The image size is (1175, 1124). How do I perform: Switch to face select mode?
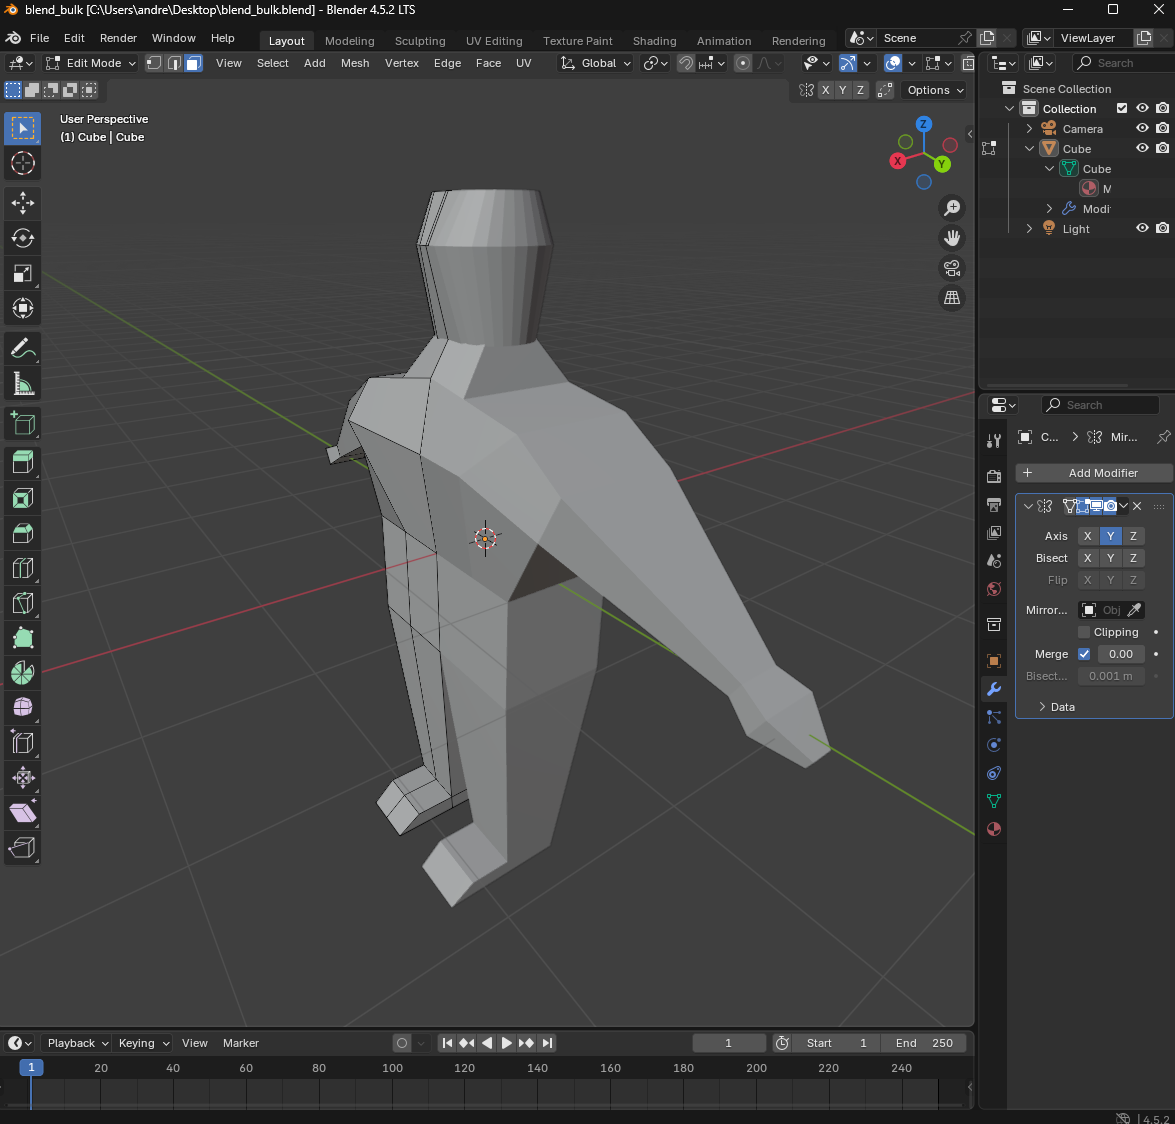193,63
